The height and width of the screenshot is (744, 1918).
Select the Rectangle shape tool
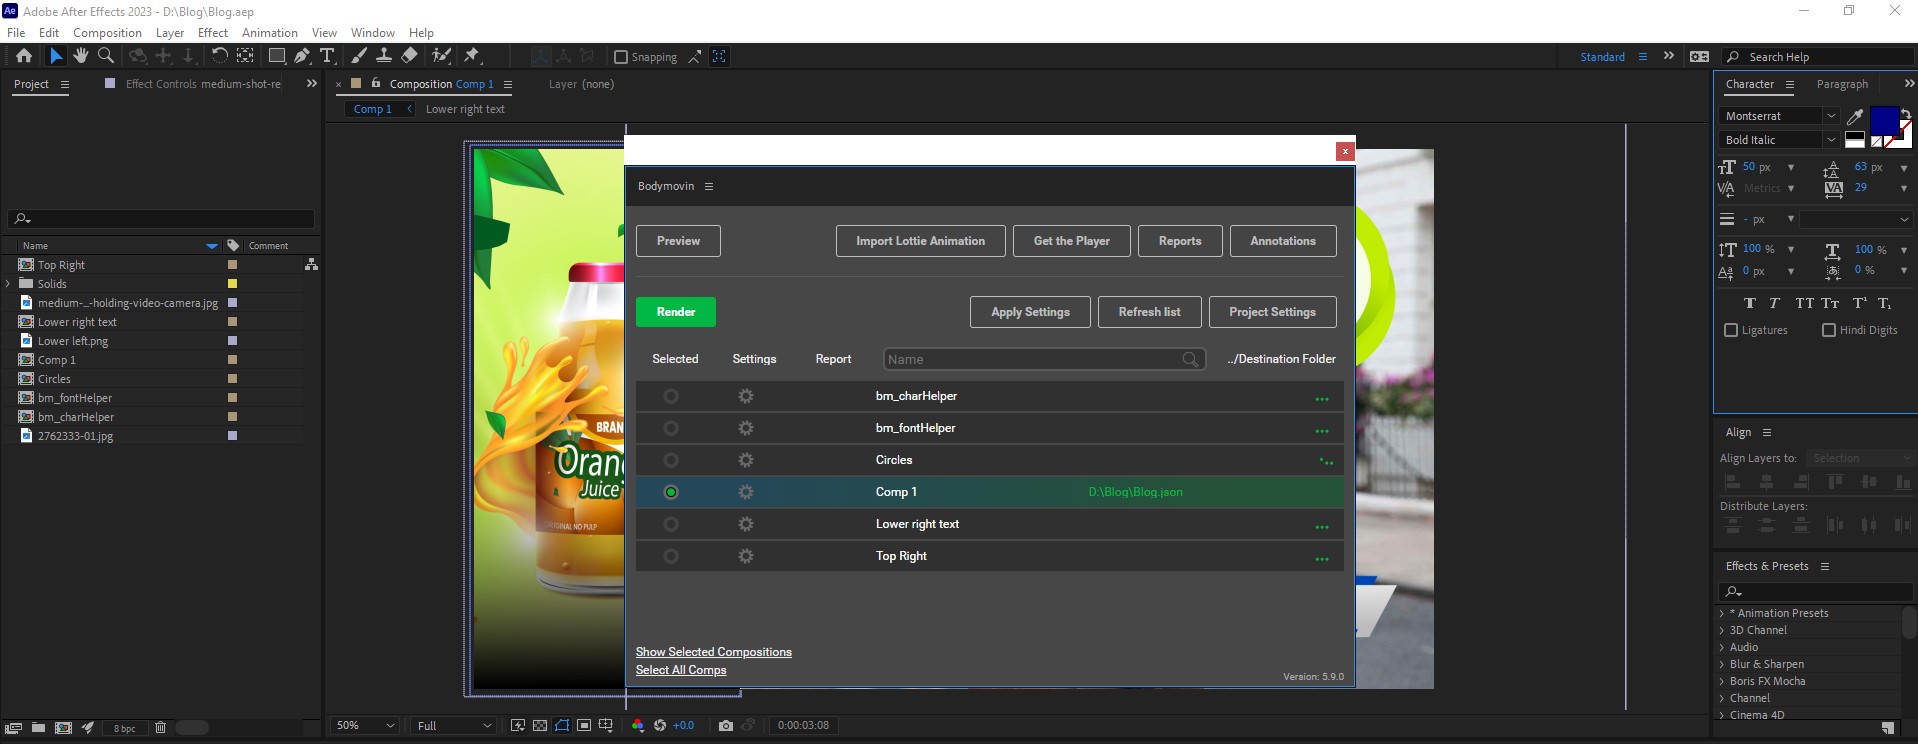[x=277, y=56]
